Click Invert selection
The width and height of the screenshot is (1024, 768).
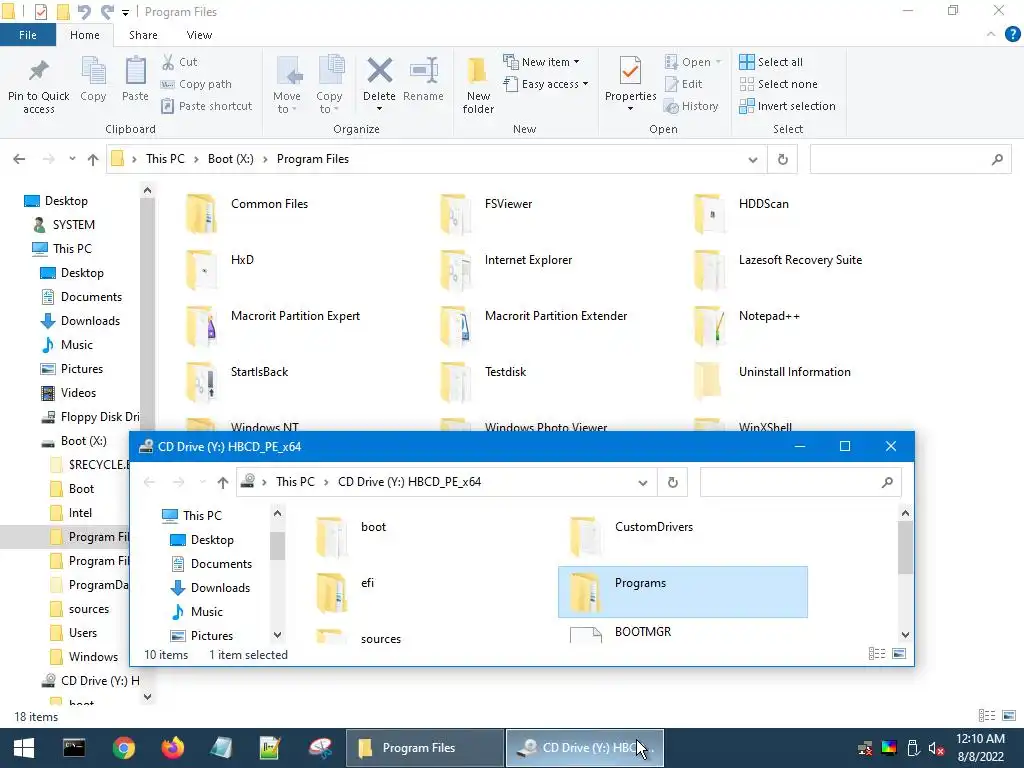point(788,106)
